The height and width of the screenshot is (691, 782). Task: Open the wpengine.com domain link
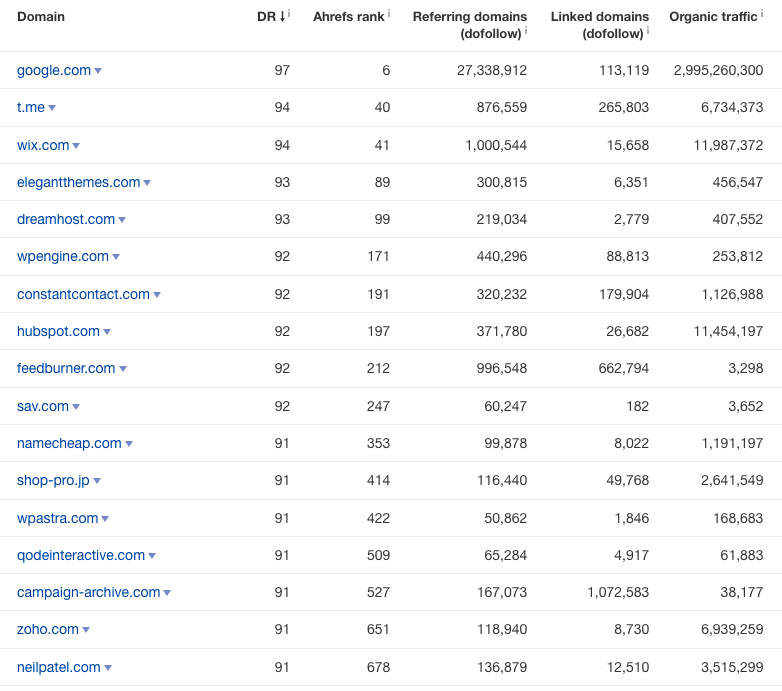coord(63,256)
